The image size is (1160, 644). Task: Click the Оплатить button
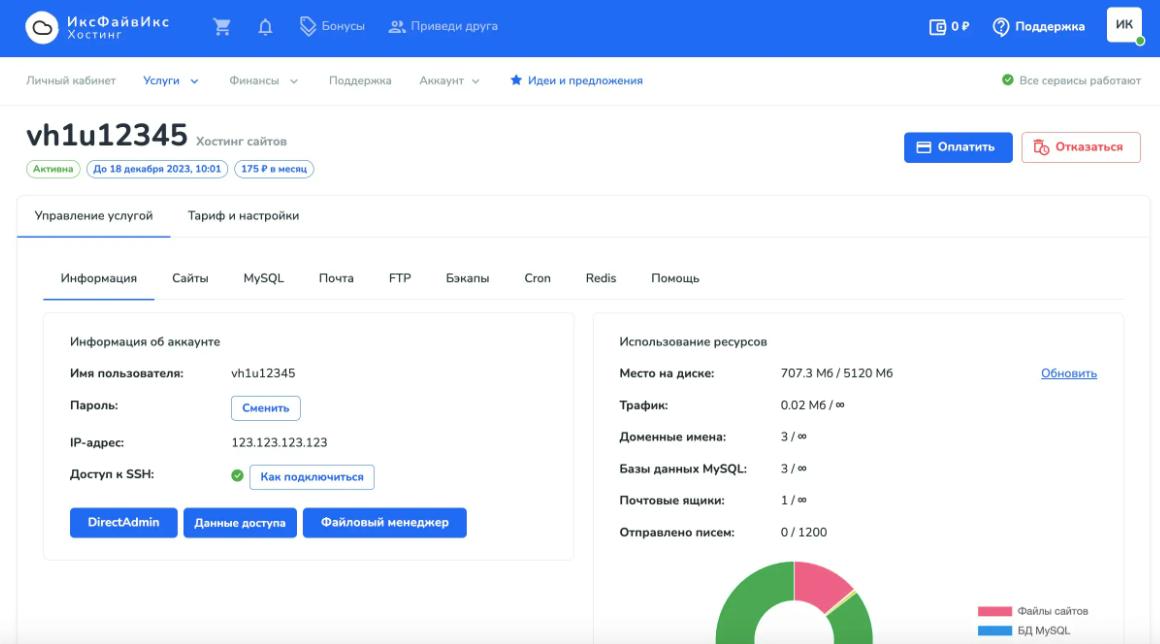(x=958, y=147)
